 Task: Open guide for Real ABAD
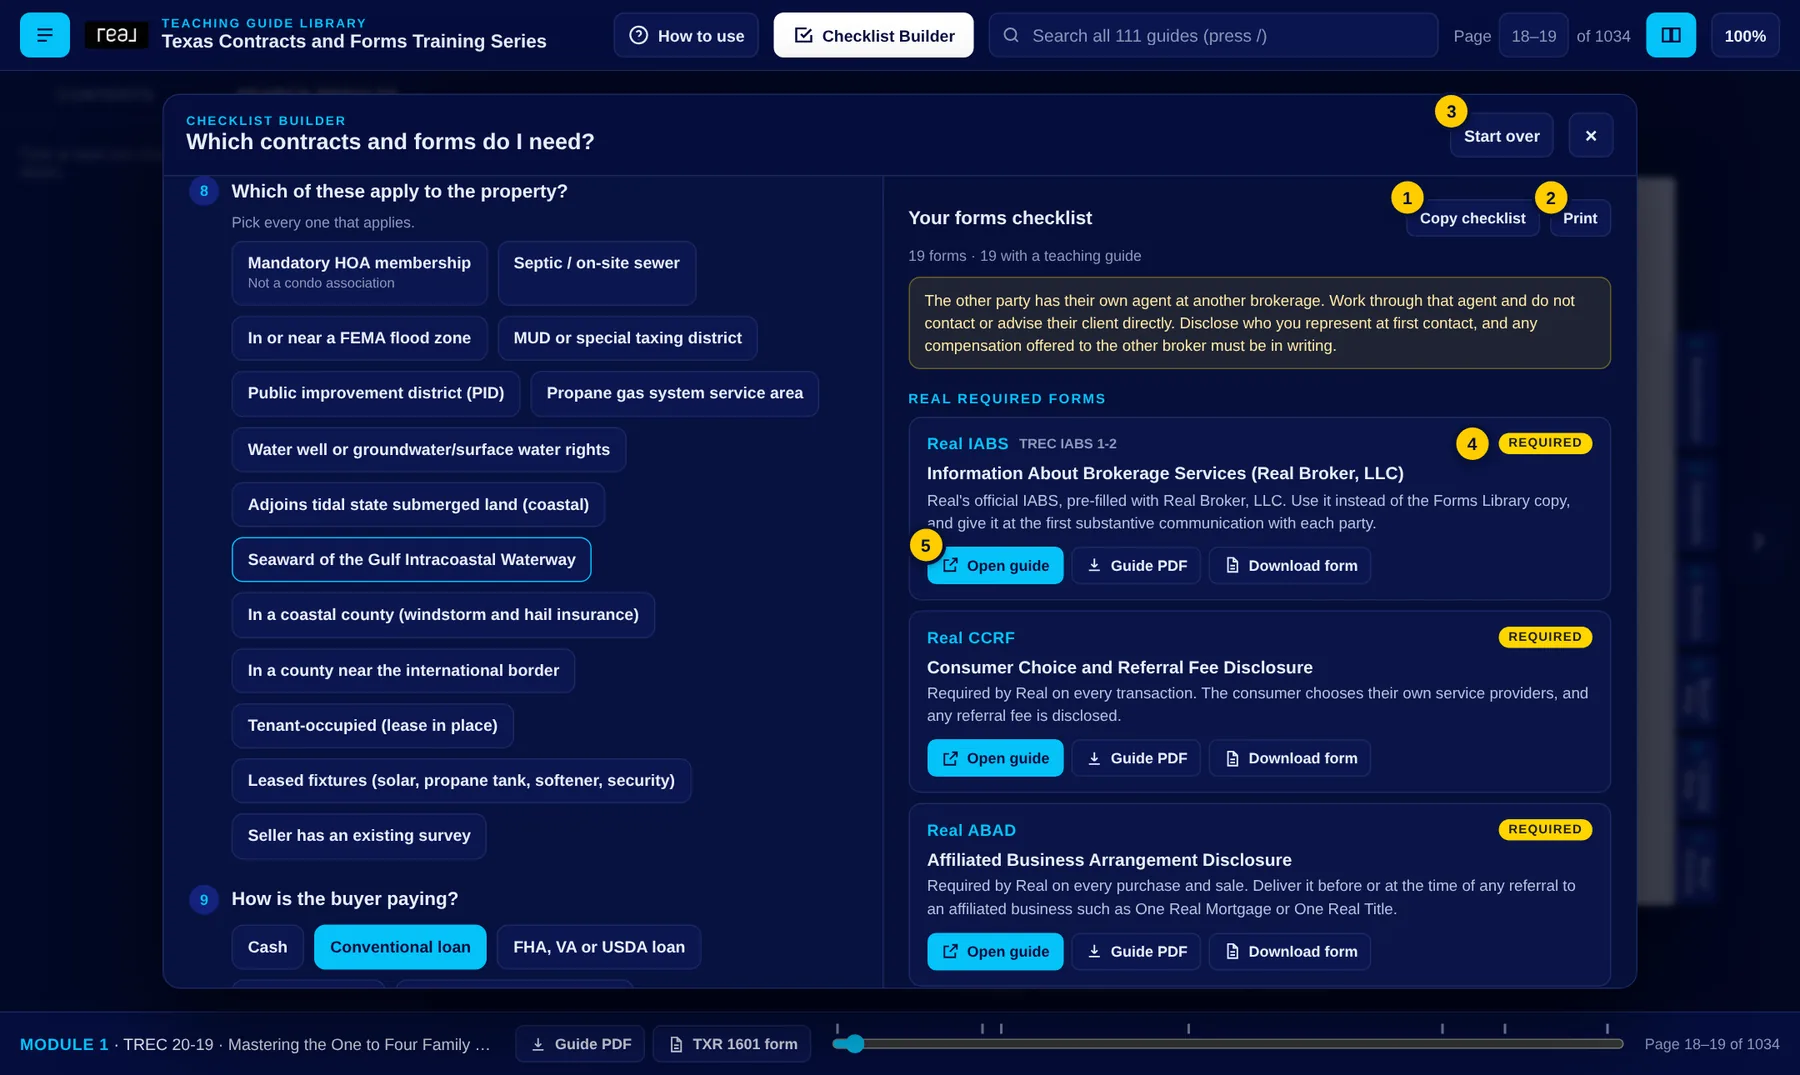point(995,951)
